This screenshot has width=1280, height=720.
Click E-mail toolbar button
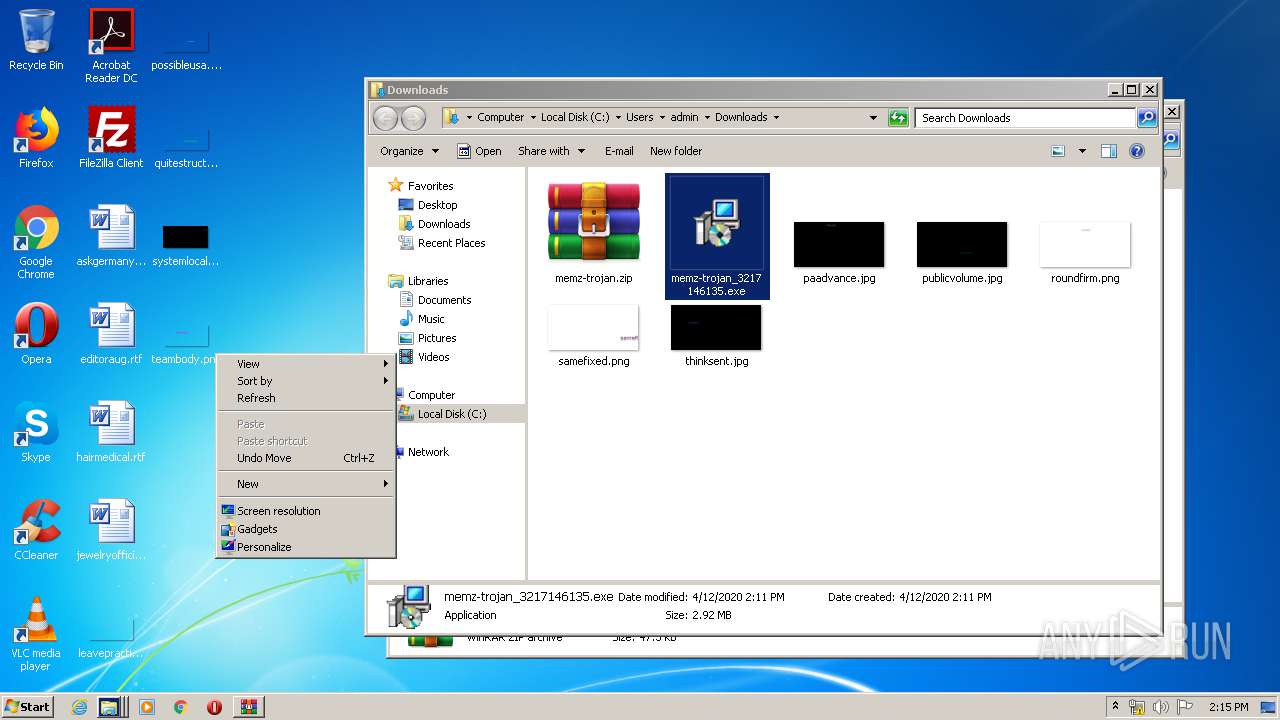coord(619,151)
